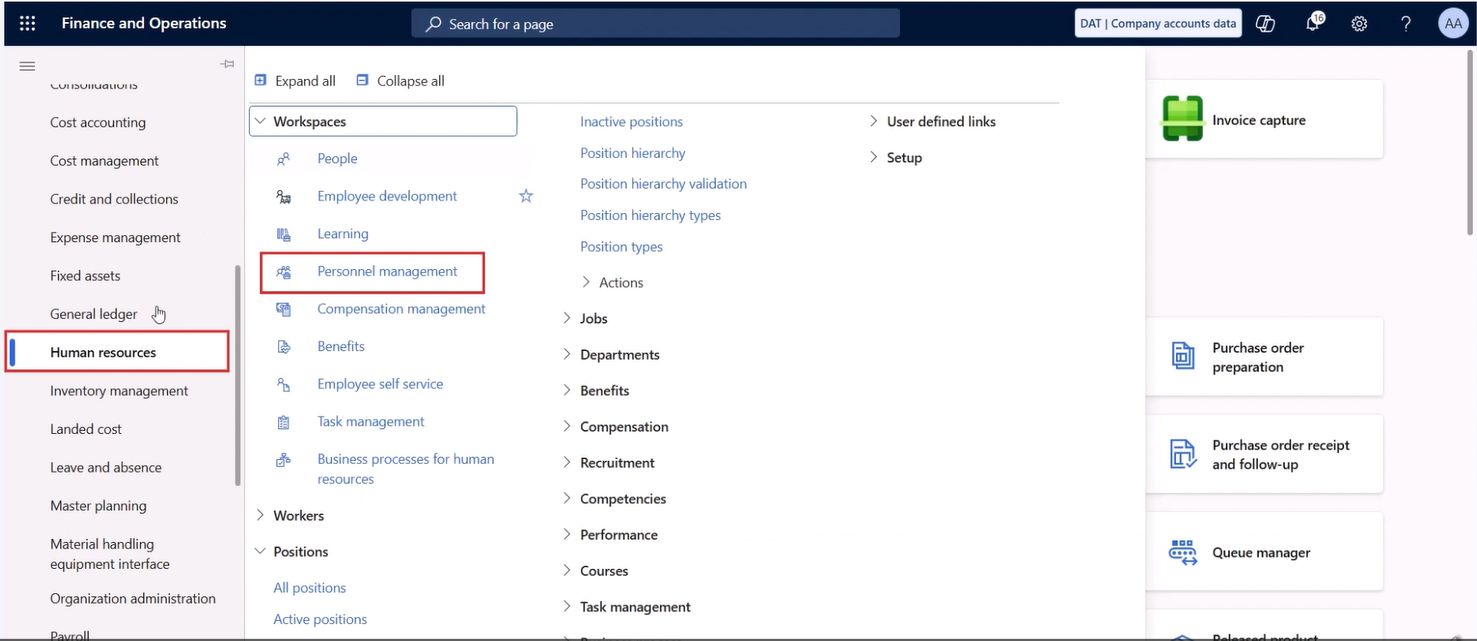
Task: Click the Search for a page field
Action: click(655, 24)
